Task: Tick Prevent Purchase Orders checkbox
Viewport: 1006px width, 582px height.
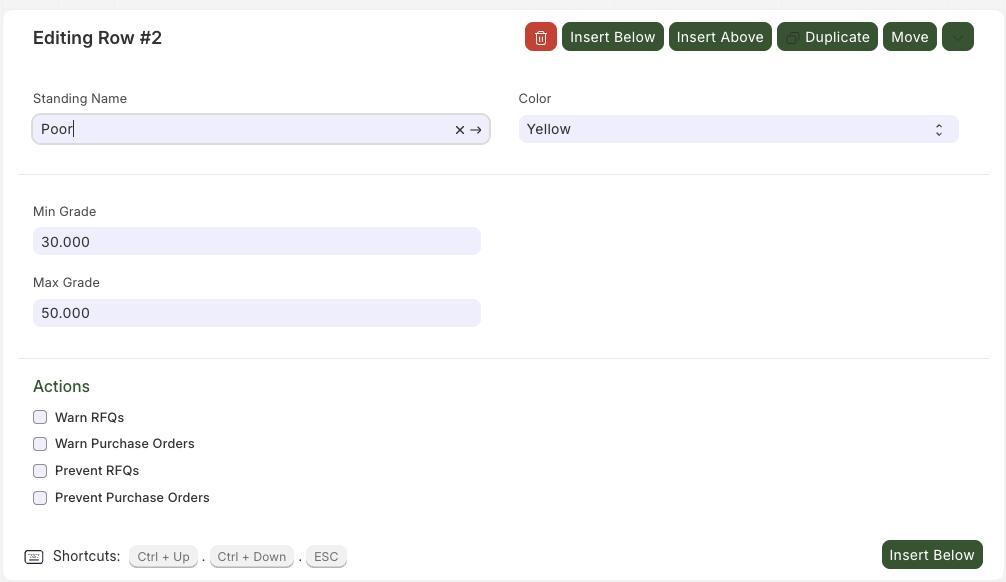Action: (x=40, y=498)
